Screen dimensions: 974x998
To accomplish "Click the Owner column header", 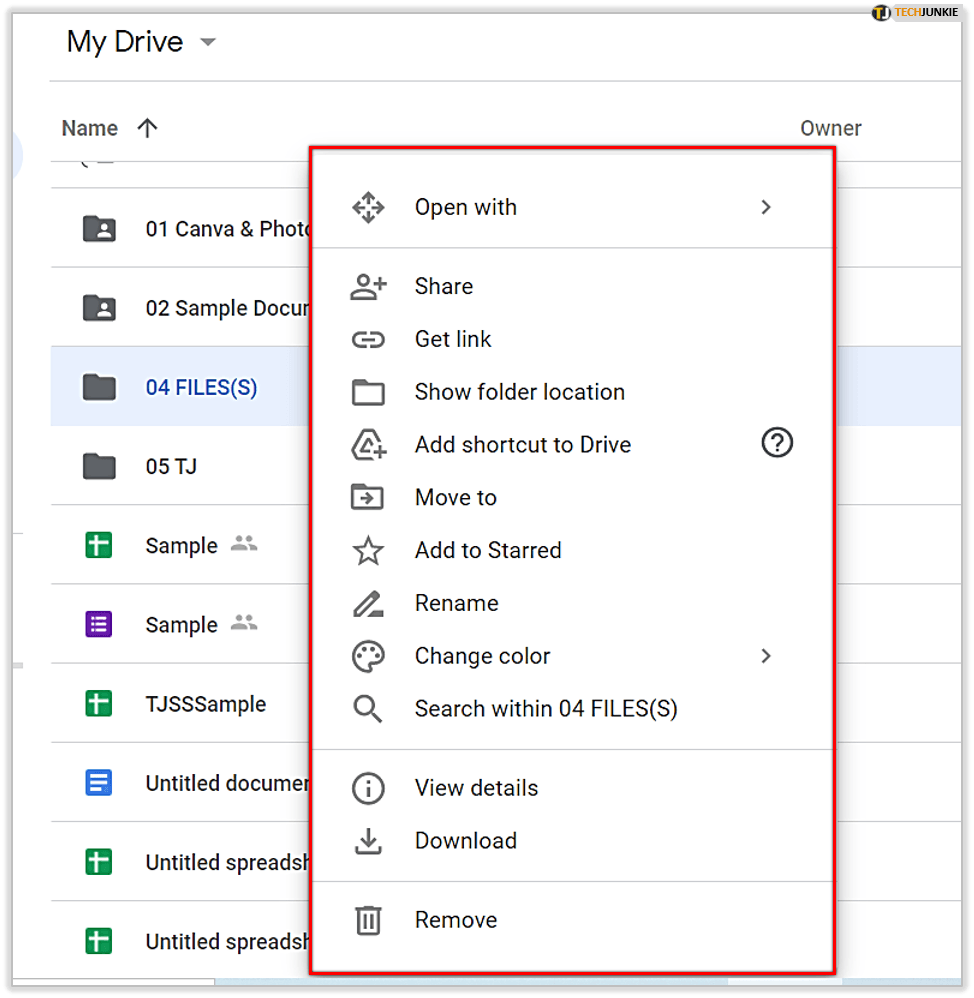I will click(x=830, y=128).
